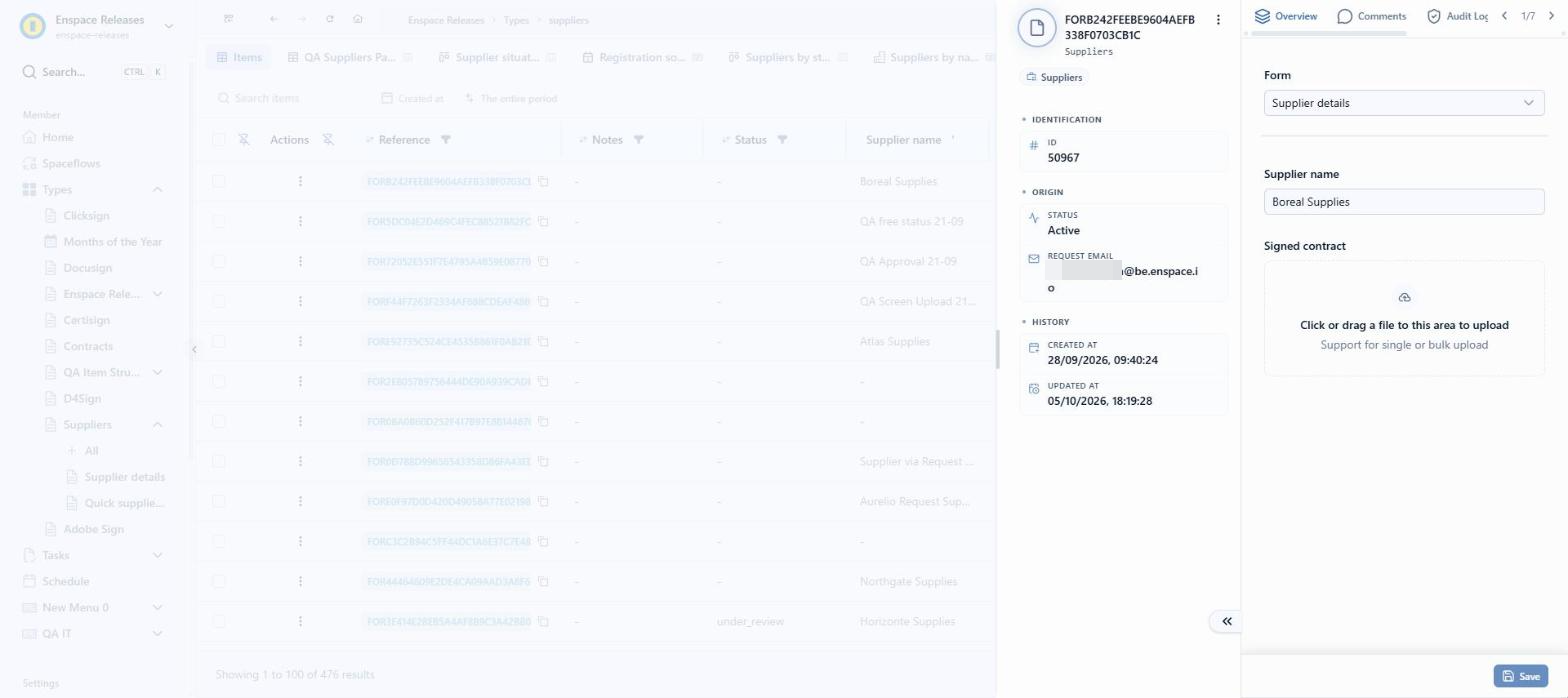Select the checkbox for QA free status 21-09 row
This screenshot has width=1568, height=698.
point(219,222)
